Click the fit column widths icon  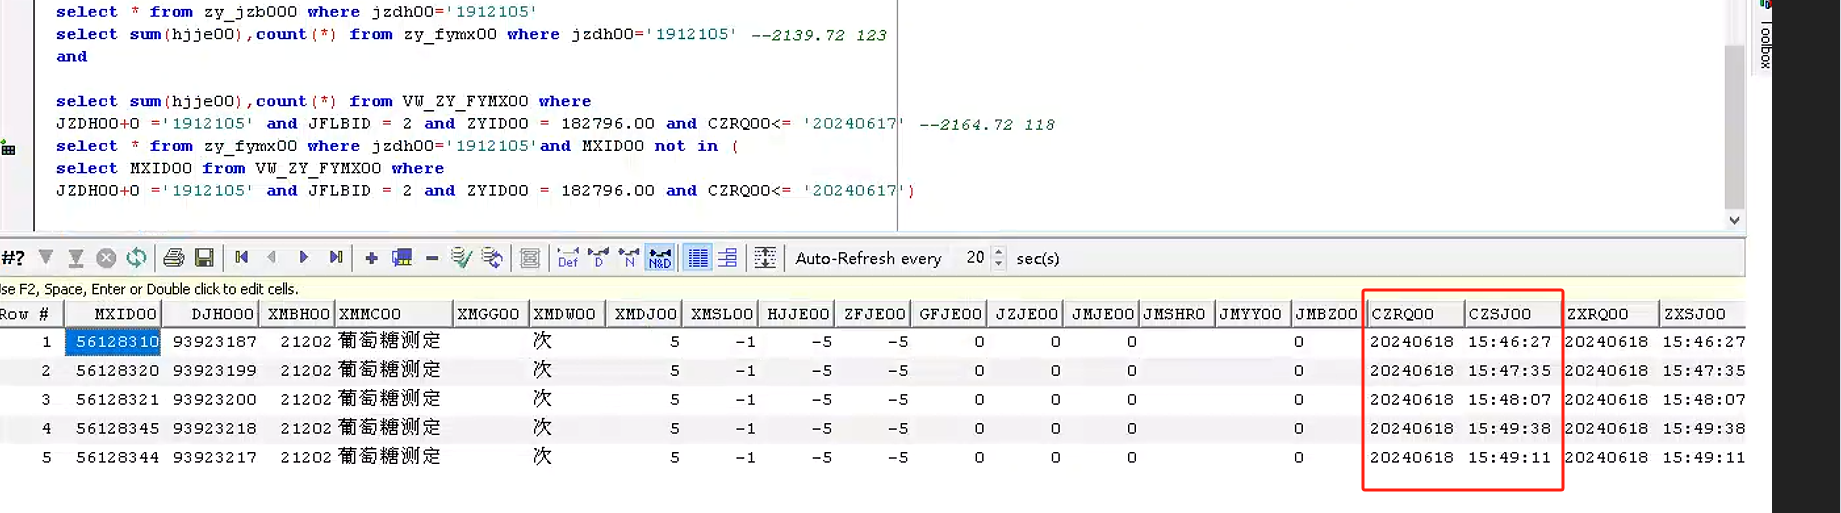click(765, 258)
